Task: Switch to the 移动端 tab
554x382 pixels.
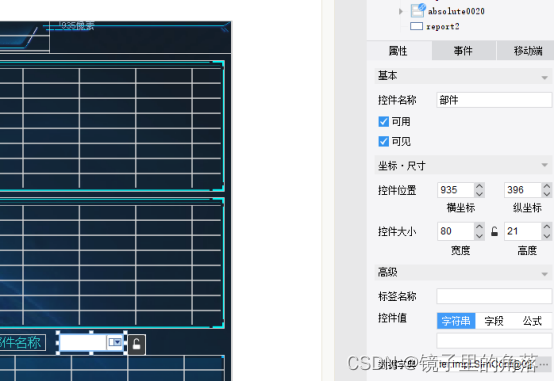Action: pyautogui.click(x=526, y=51)
